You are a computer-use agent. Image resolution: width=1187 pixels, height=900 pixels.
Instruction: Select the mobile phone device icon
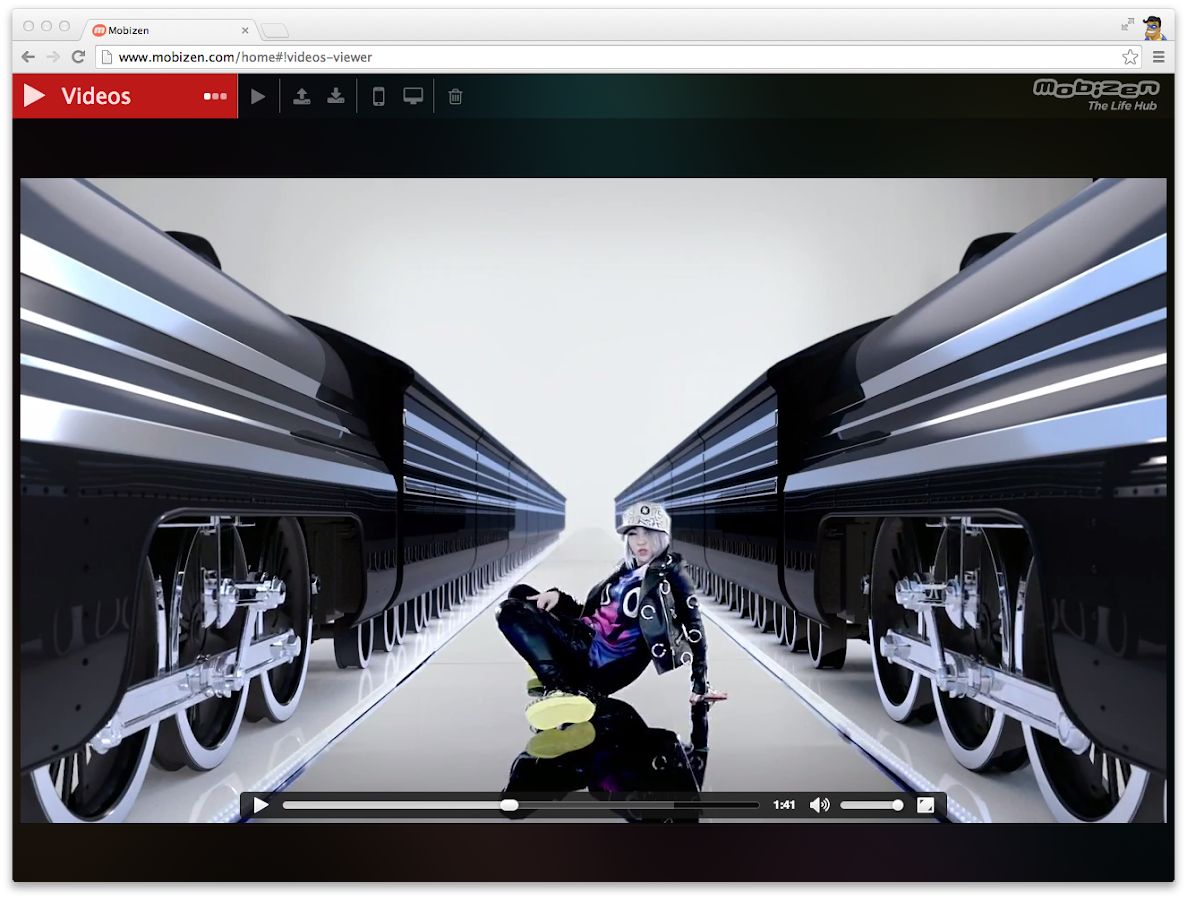tap(379, 97)
